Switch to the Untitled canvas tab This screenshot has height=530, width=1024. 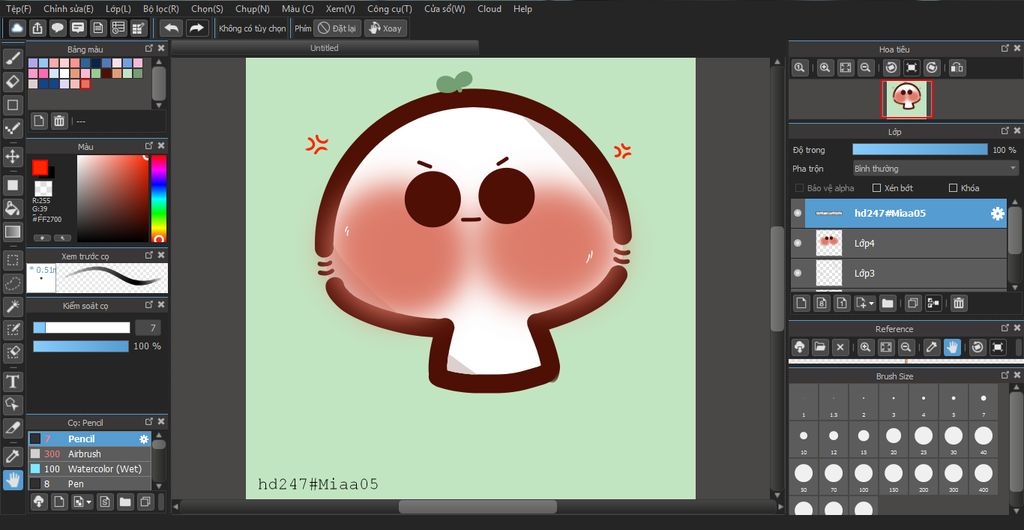pyautogui.click(x=325, y=48)
